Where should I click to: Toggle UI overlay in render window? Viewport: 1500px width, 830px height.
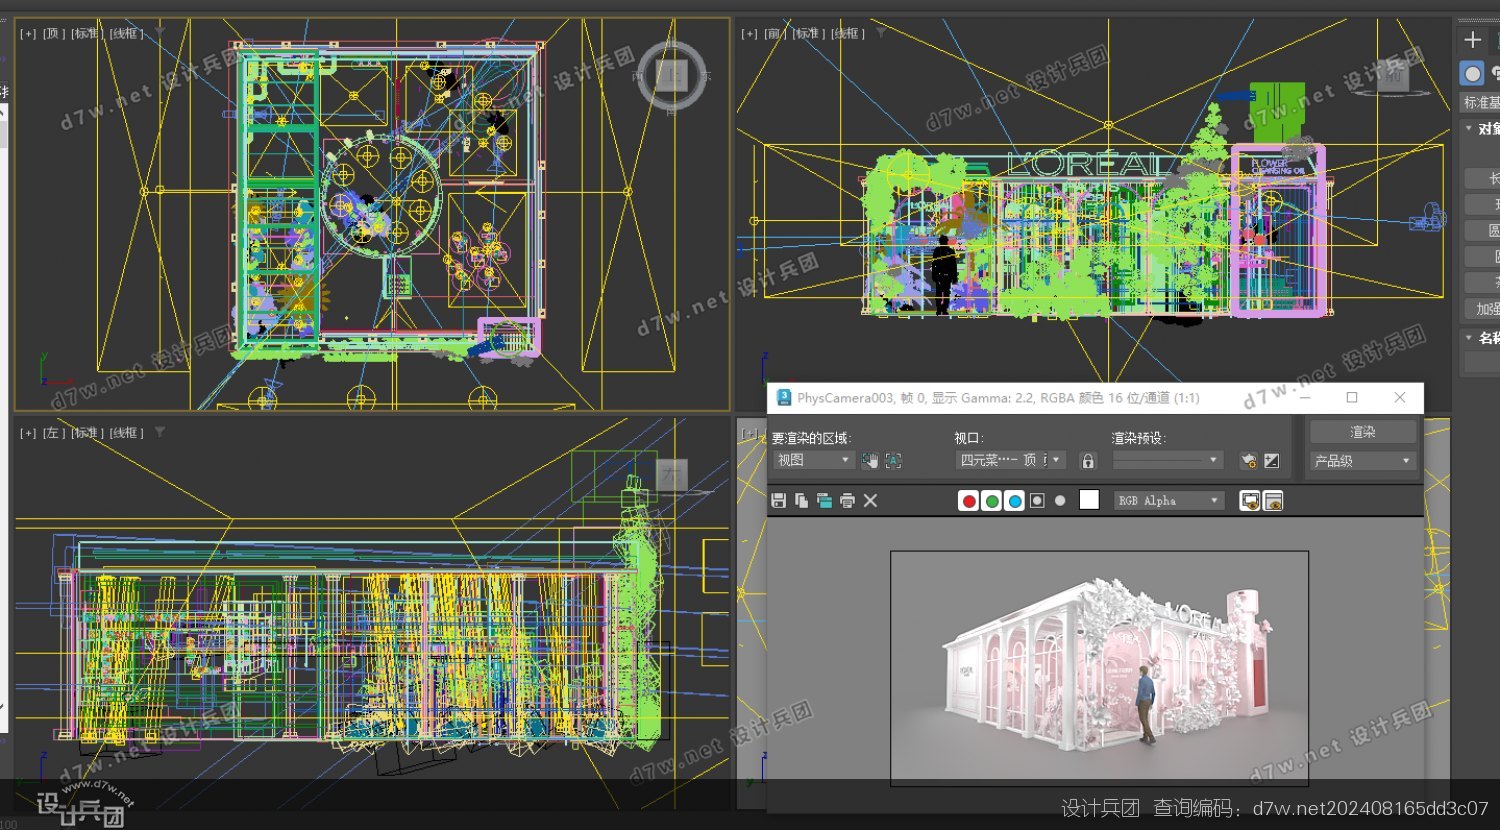click(x=1250, y=501)
